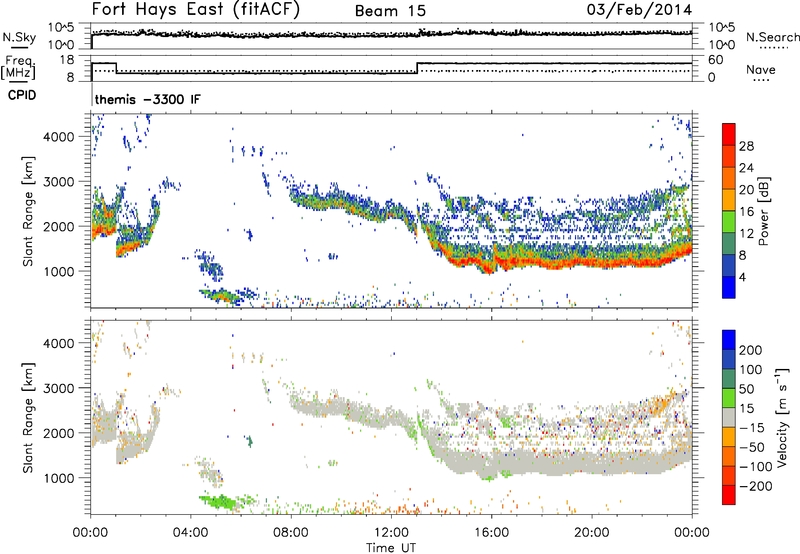Click the Velocity [m s-1] colorbar title
Image resolution: width=800 pixels, height=554 pixels.
[x=780, y=418]
